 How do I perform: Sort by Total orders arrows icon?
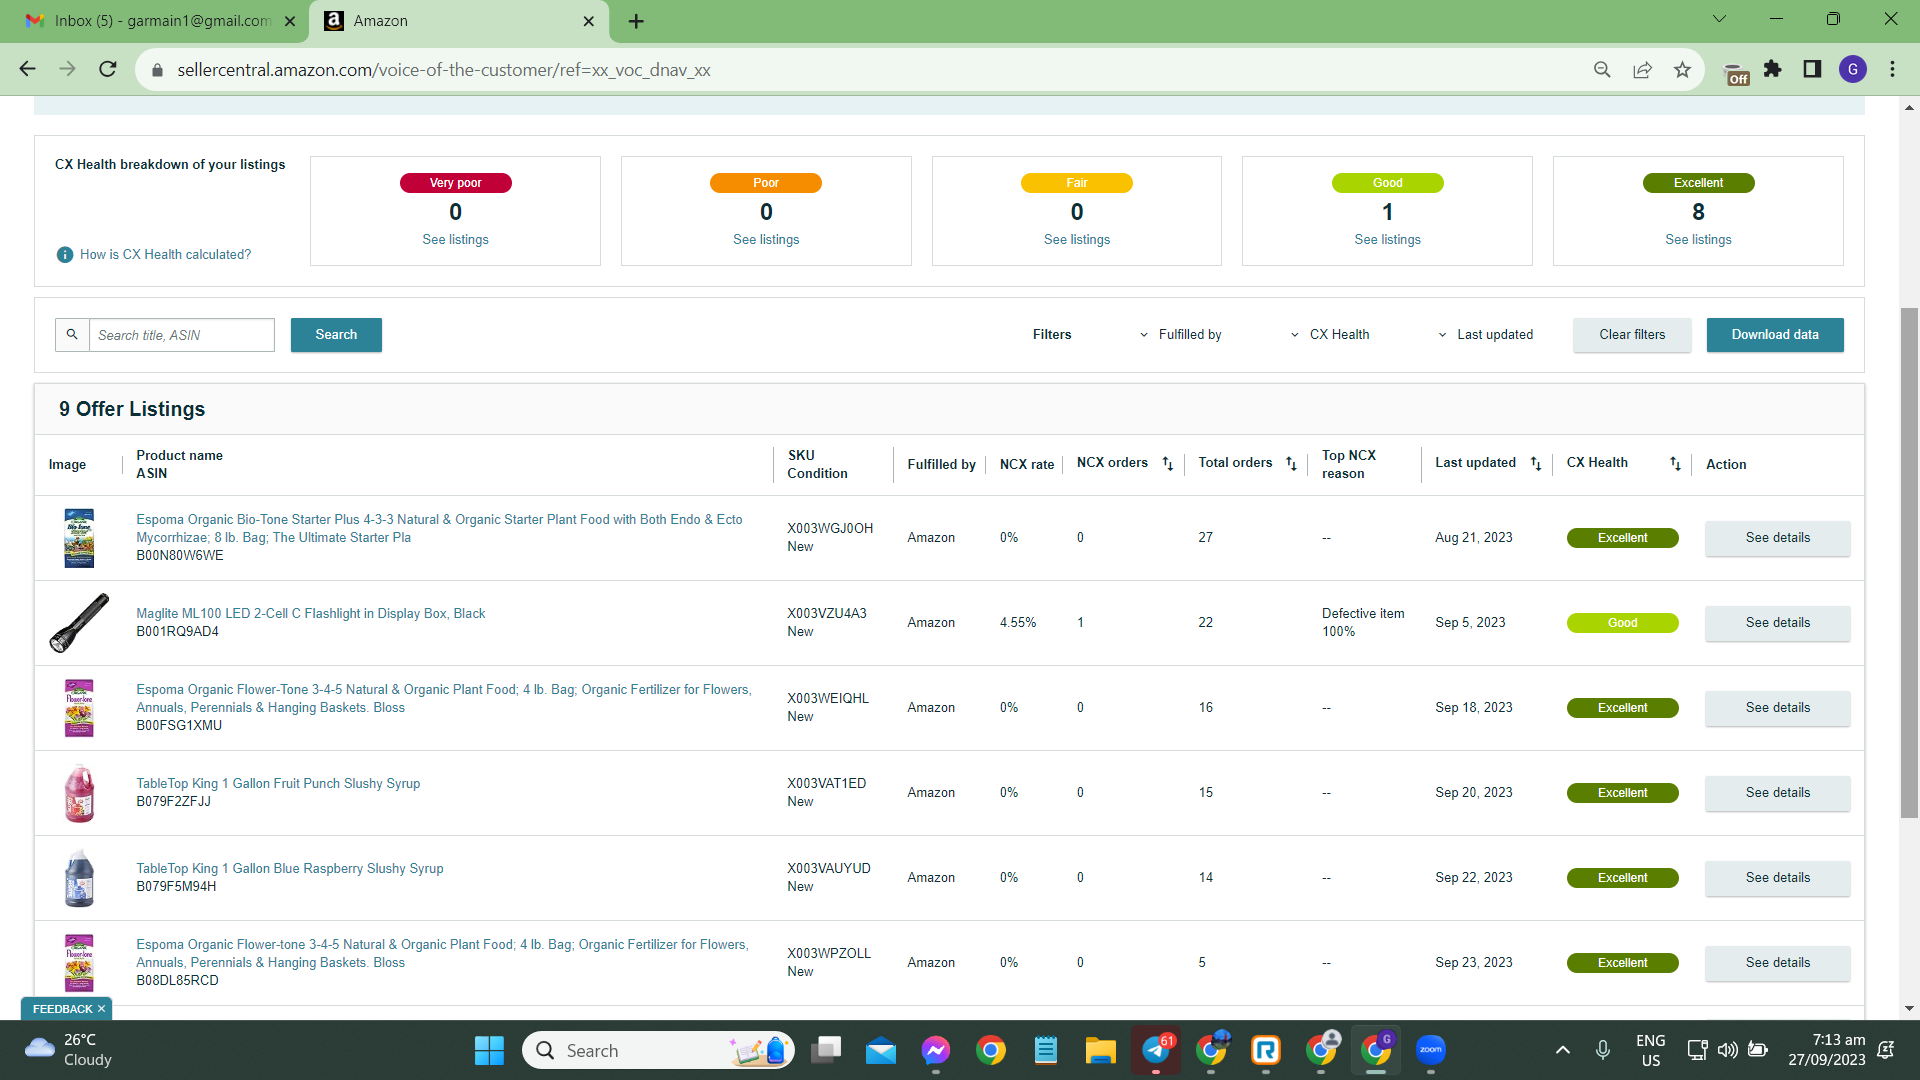(x=1291, y=464)
